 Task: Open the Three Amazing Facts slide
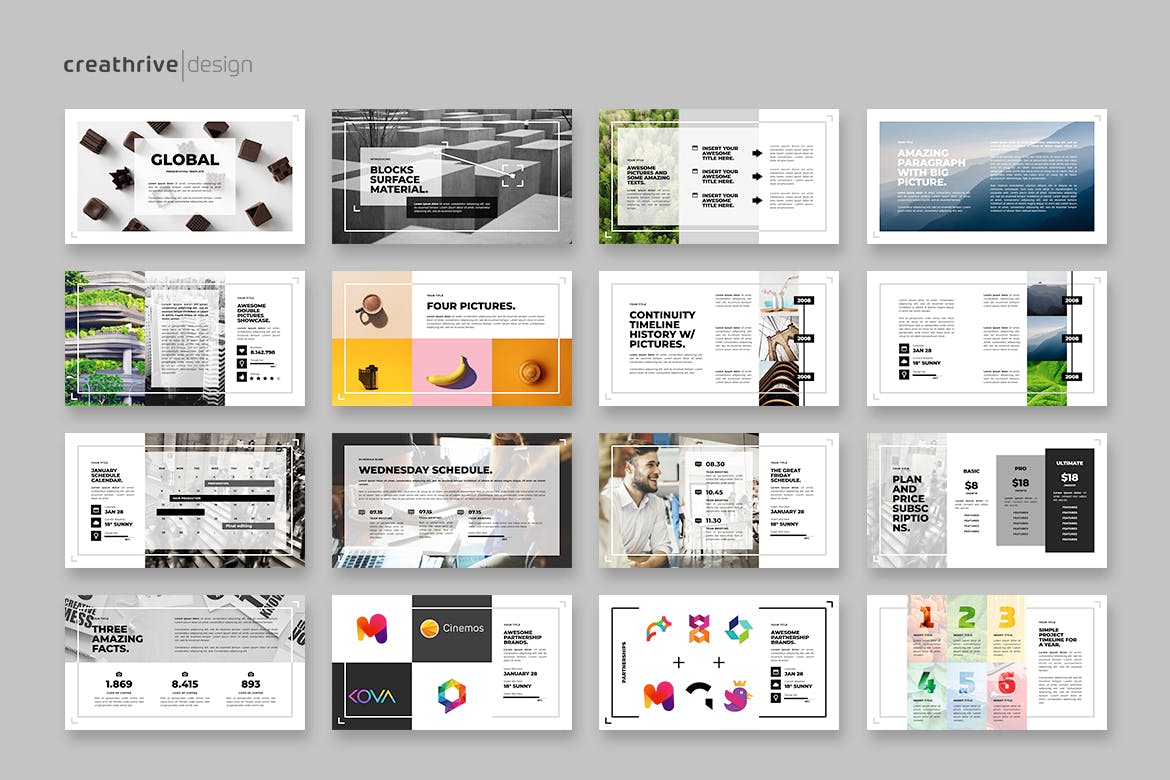coord(185,662)
